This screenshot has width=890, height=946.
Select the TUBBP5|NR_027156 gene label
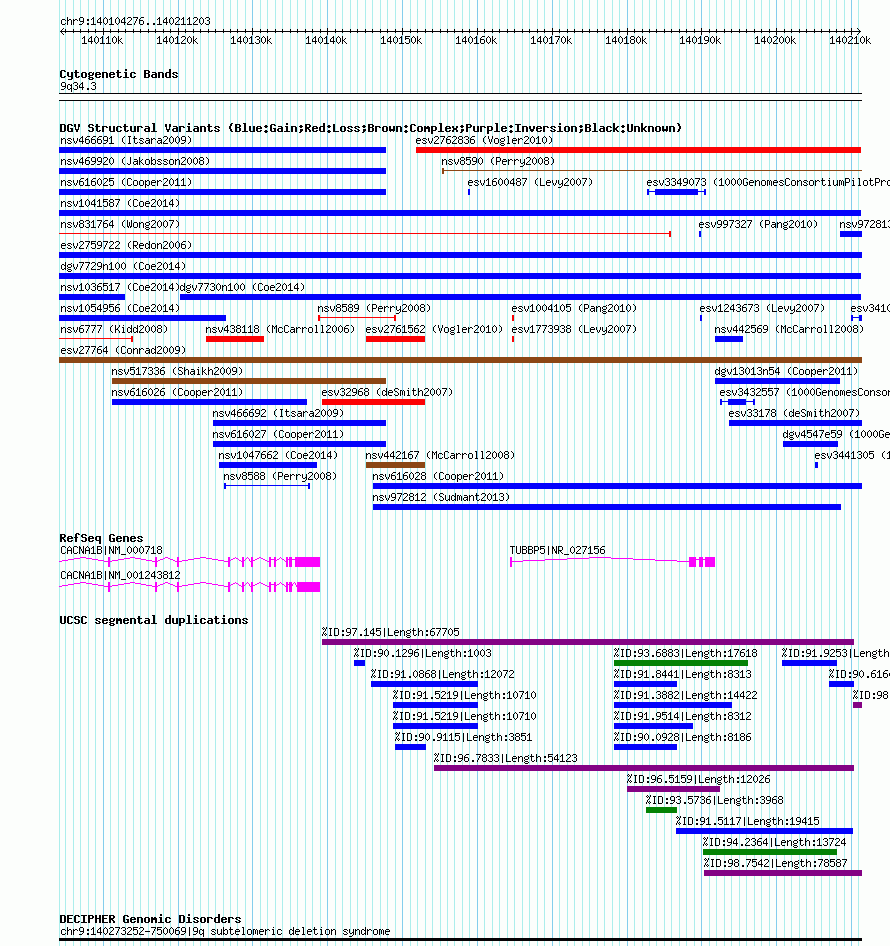(558, 551)
